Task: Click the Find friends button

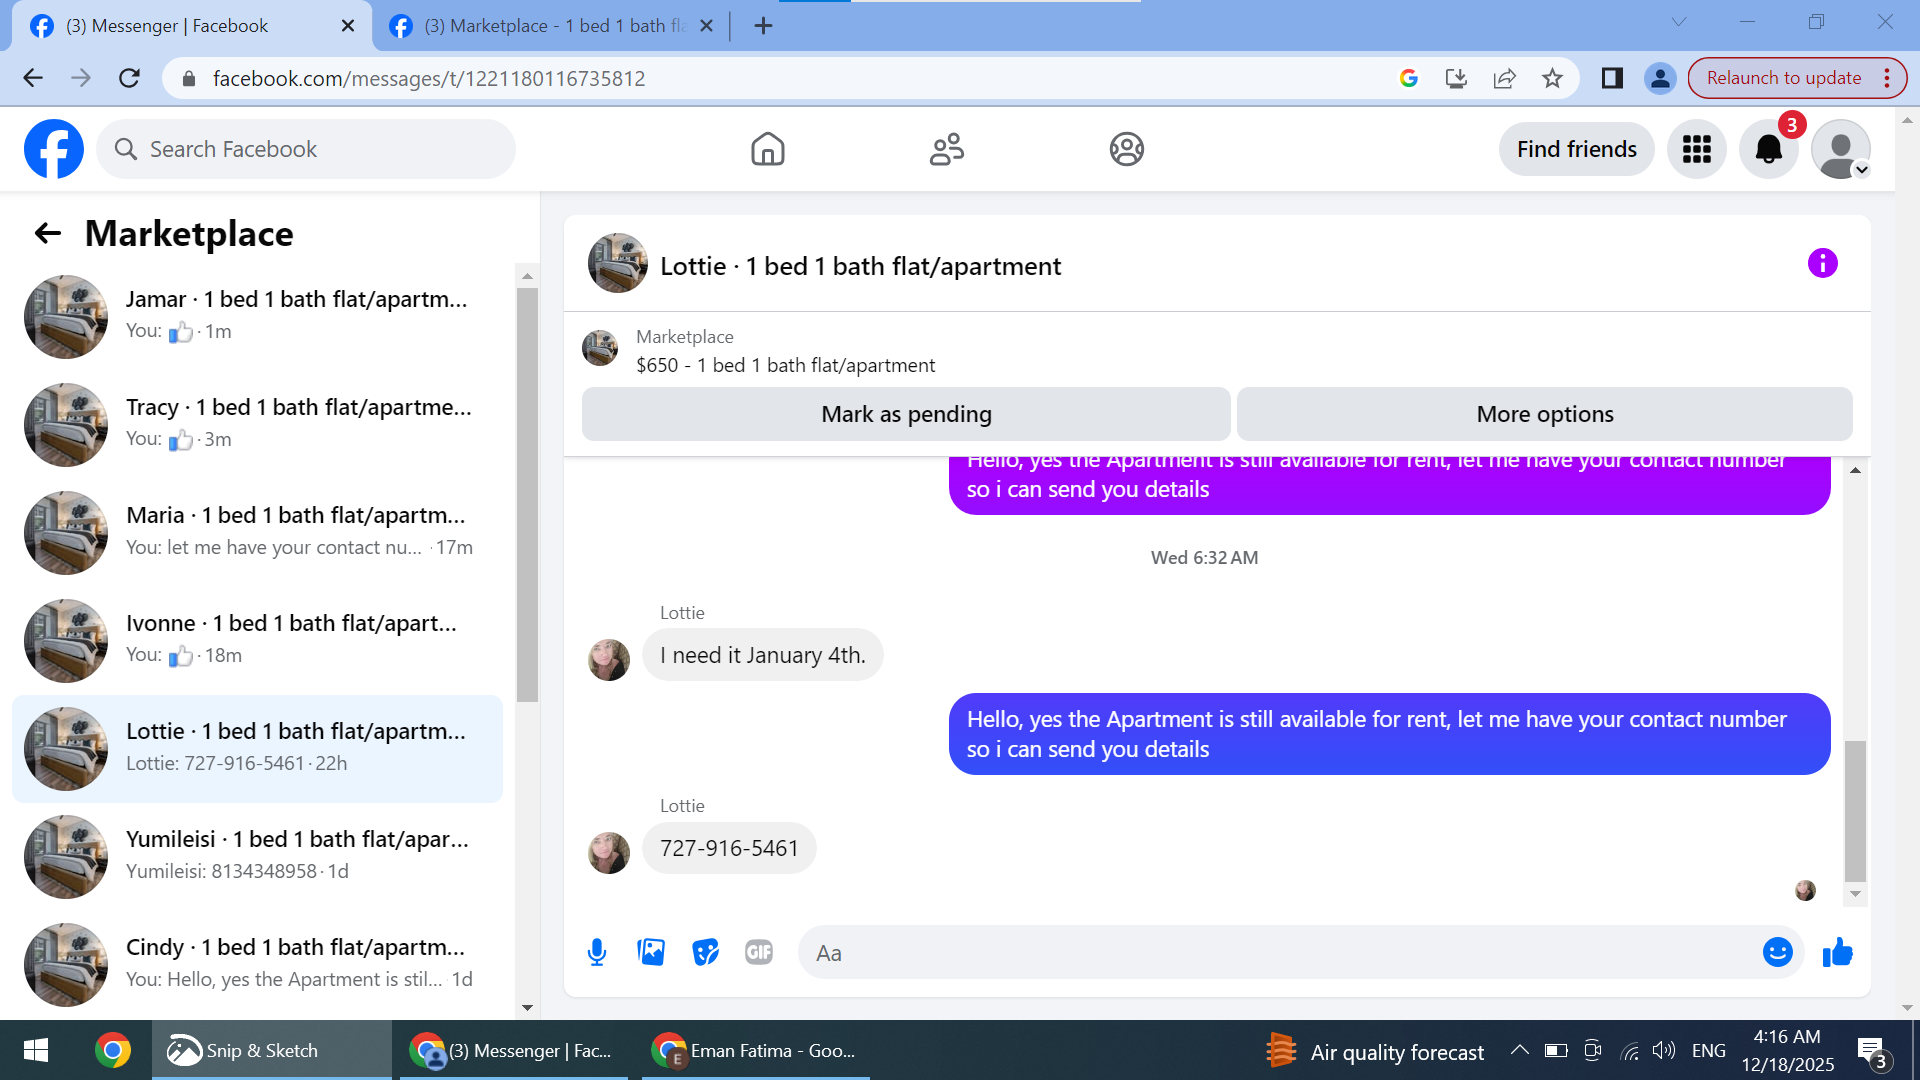Action: pos(1576,149)
